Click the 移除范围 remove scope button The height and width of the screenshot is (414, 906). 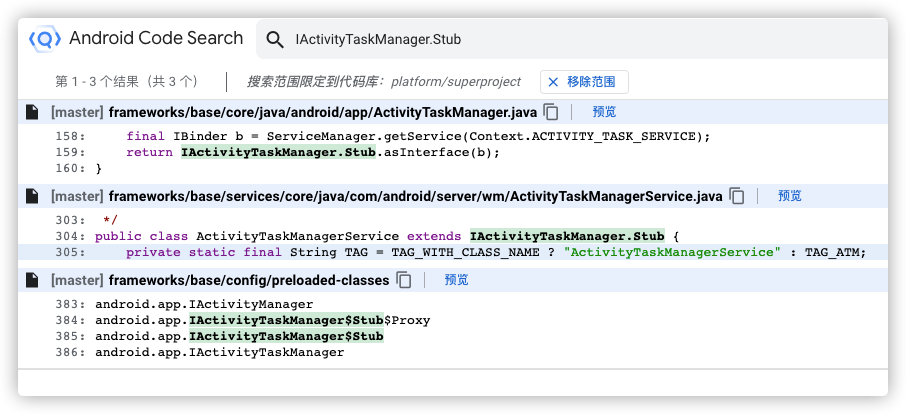click(x=584, y=82)
